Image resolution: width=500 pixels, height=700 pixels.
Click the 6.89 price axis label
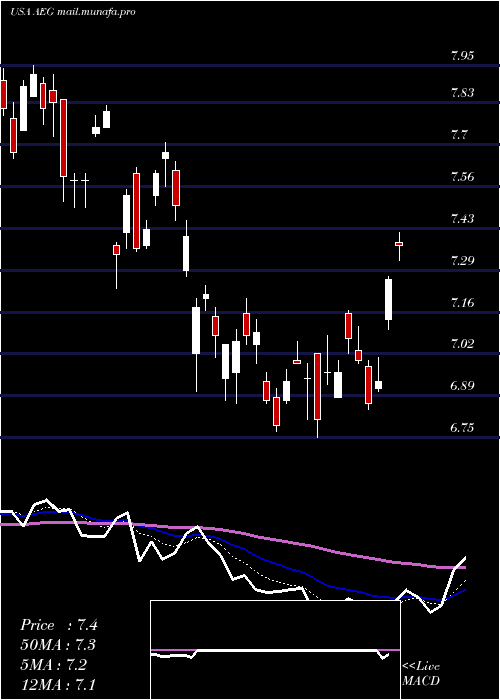[x=462, y=386]
